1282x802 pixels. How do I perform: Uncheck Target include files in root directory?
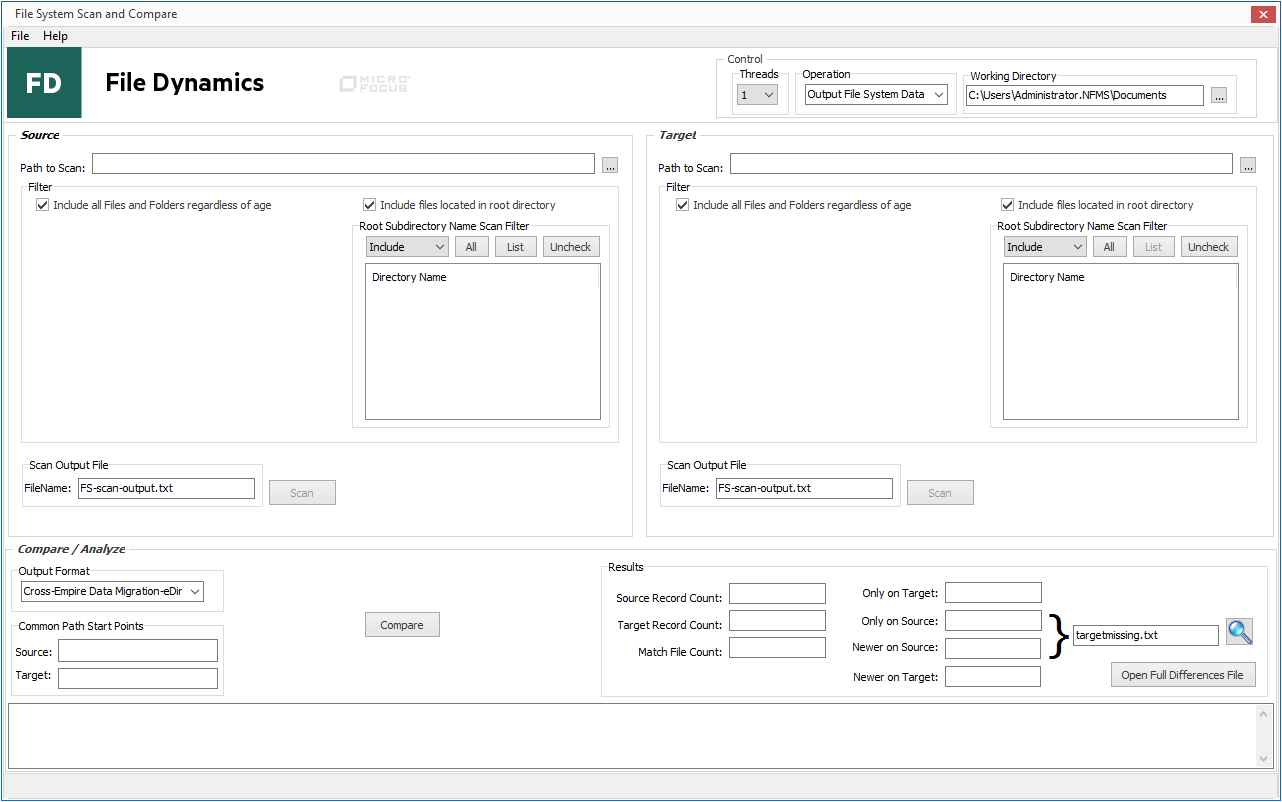1008,205
